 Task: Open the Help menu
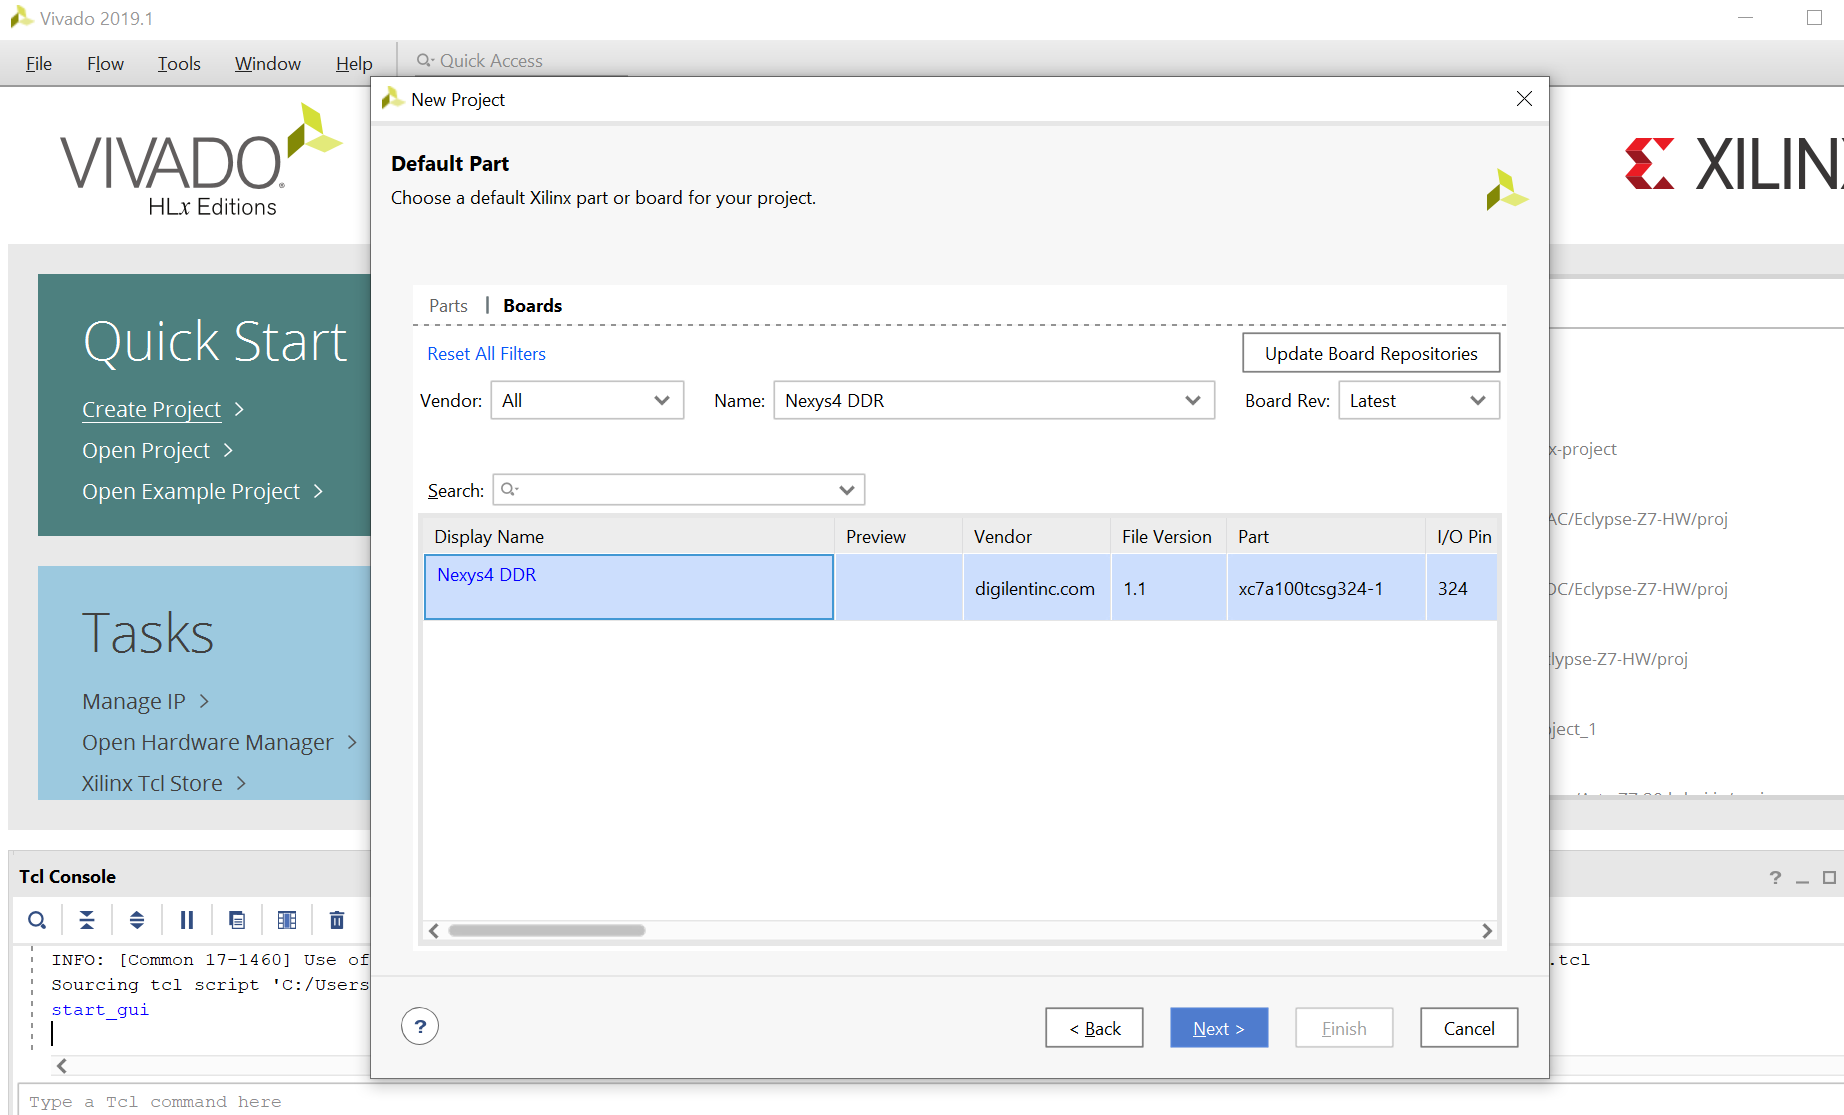click(x=354, y=64)
